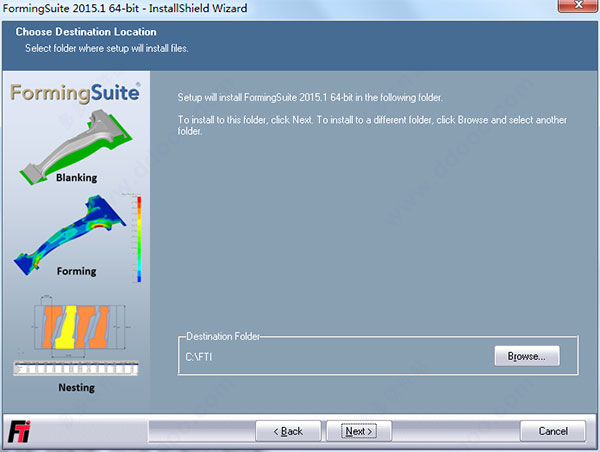This screenshot has height=452, width=600.
Task: Click the 'To install to this folder' instructions
Action: [372, 125]
